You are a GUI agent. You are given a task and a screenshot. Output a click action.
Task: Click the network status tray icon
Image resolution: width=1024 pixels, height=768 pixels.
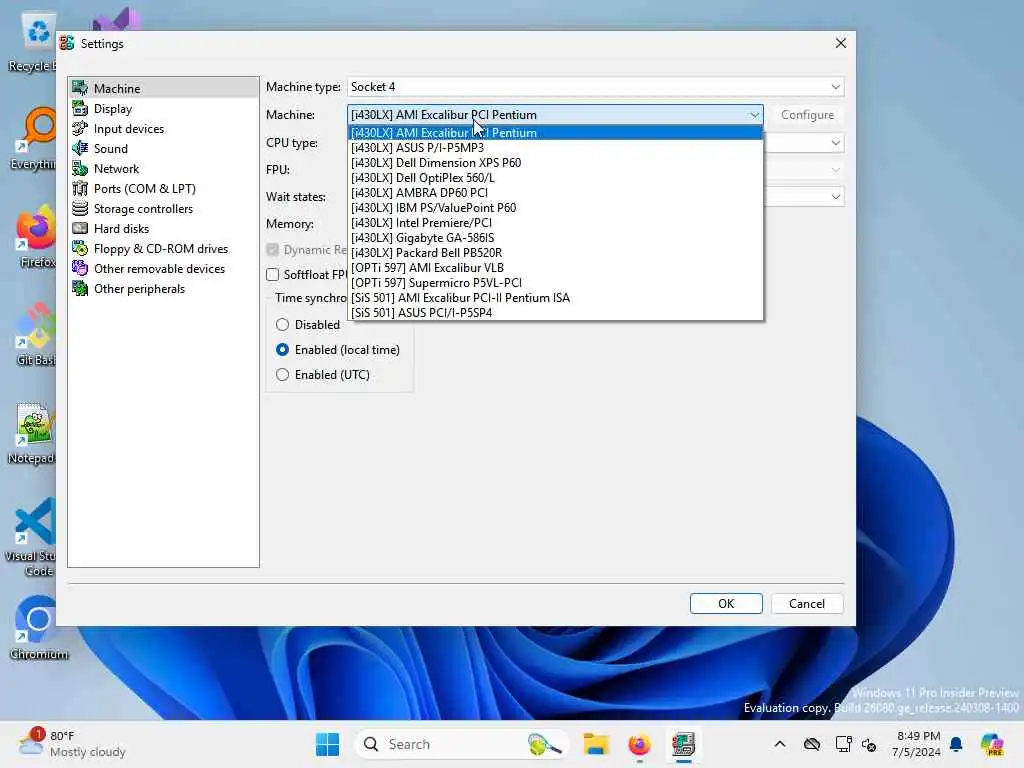pos(843,744)
